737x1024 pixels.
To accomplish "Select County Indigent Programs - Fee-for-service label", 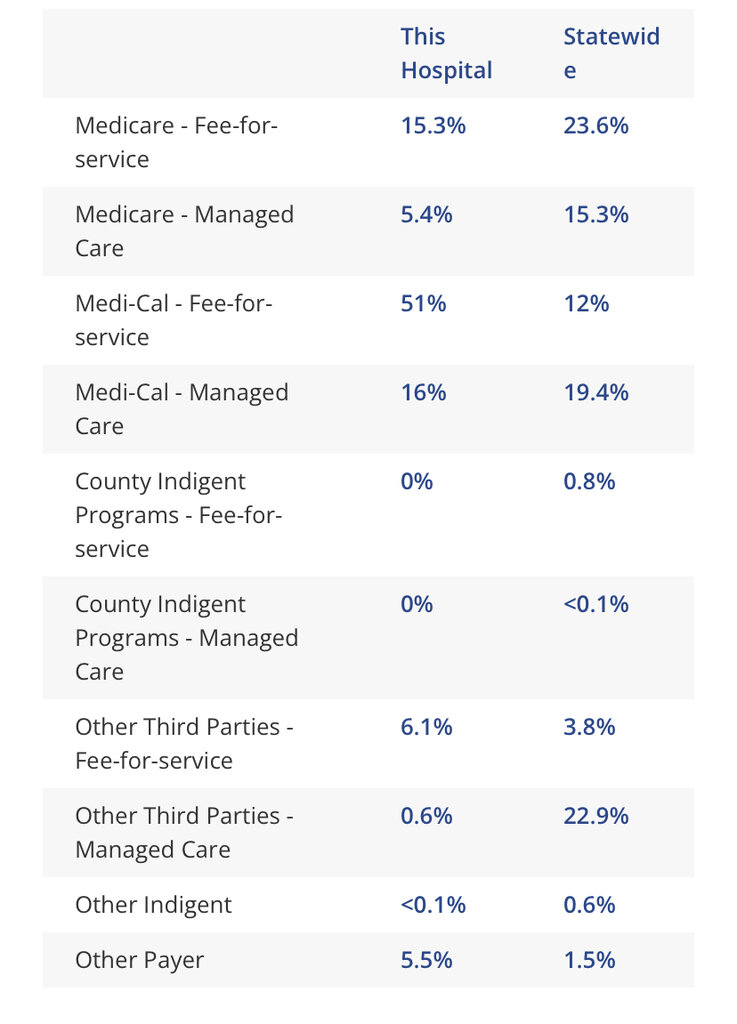I will tap(179, 516).
